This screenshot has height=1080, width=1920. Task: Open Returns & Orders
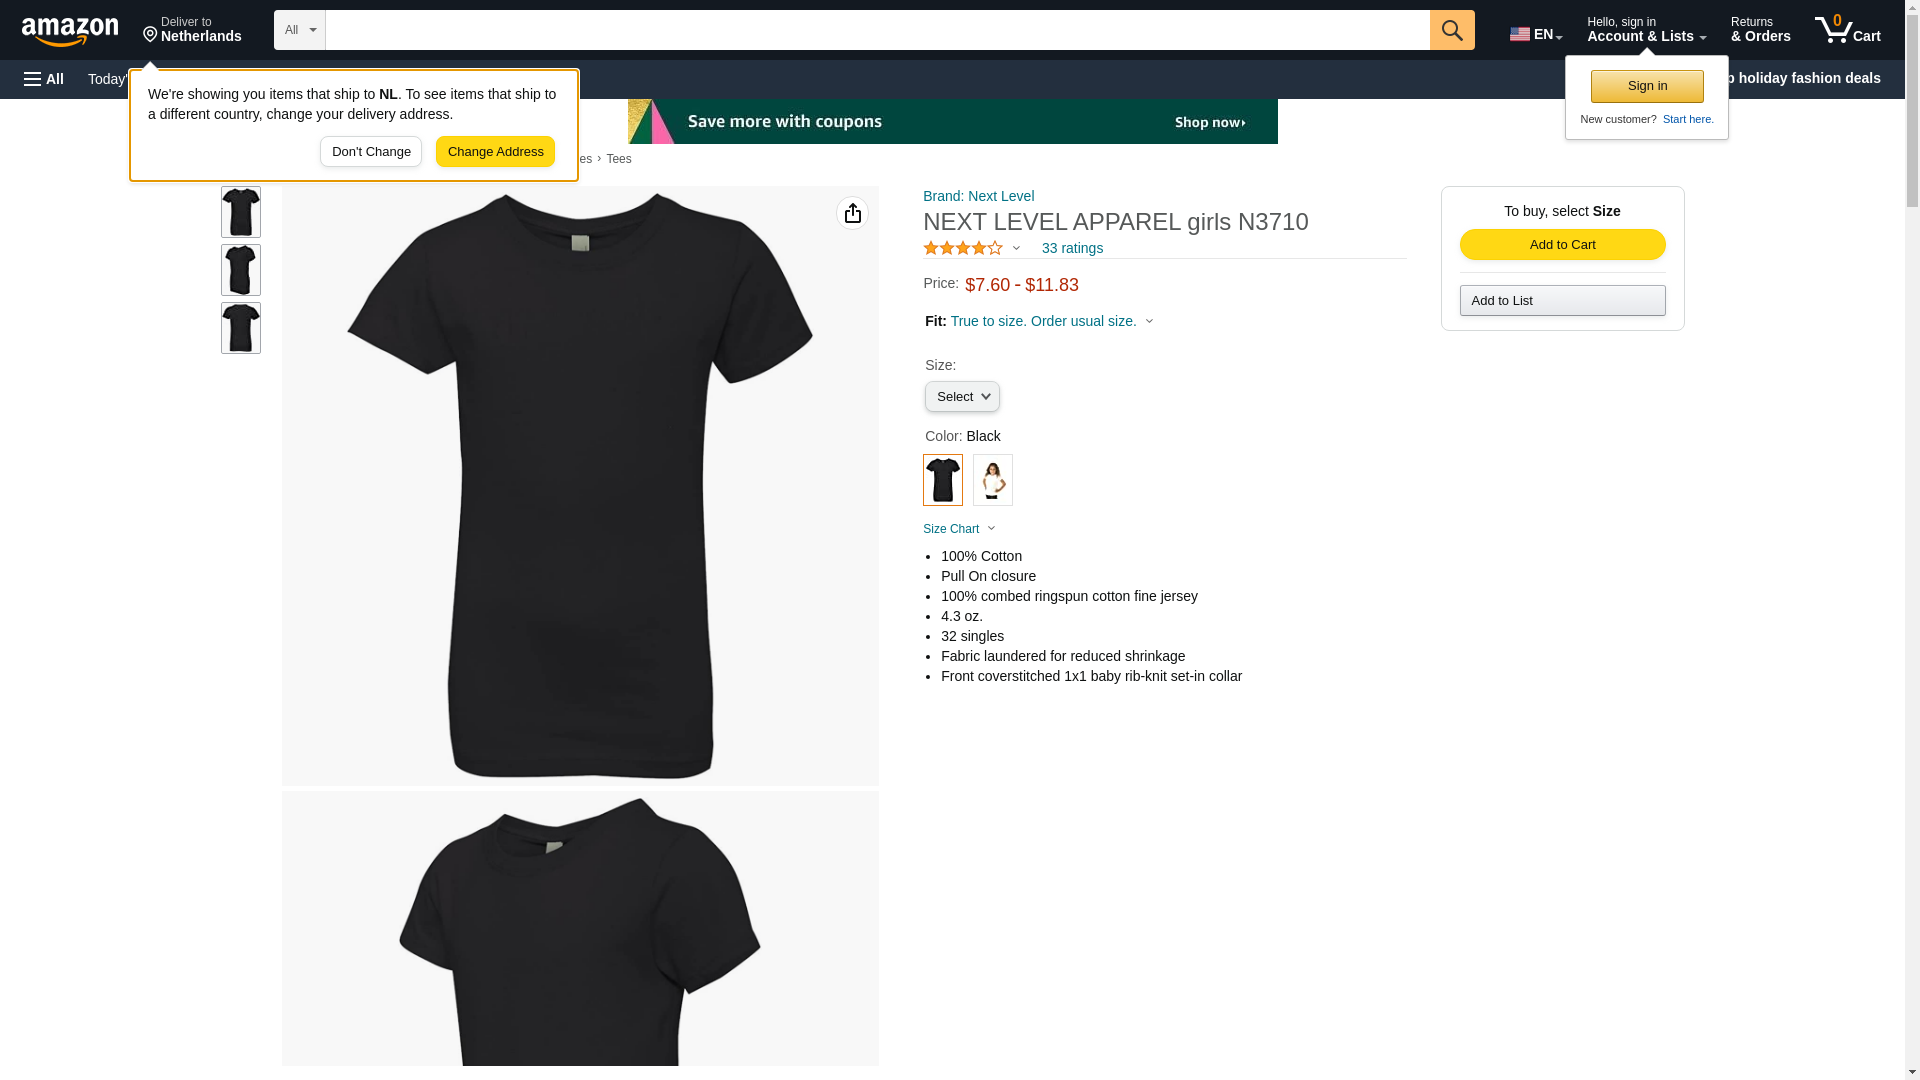pyautogui.click(x=1760, y=30)
